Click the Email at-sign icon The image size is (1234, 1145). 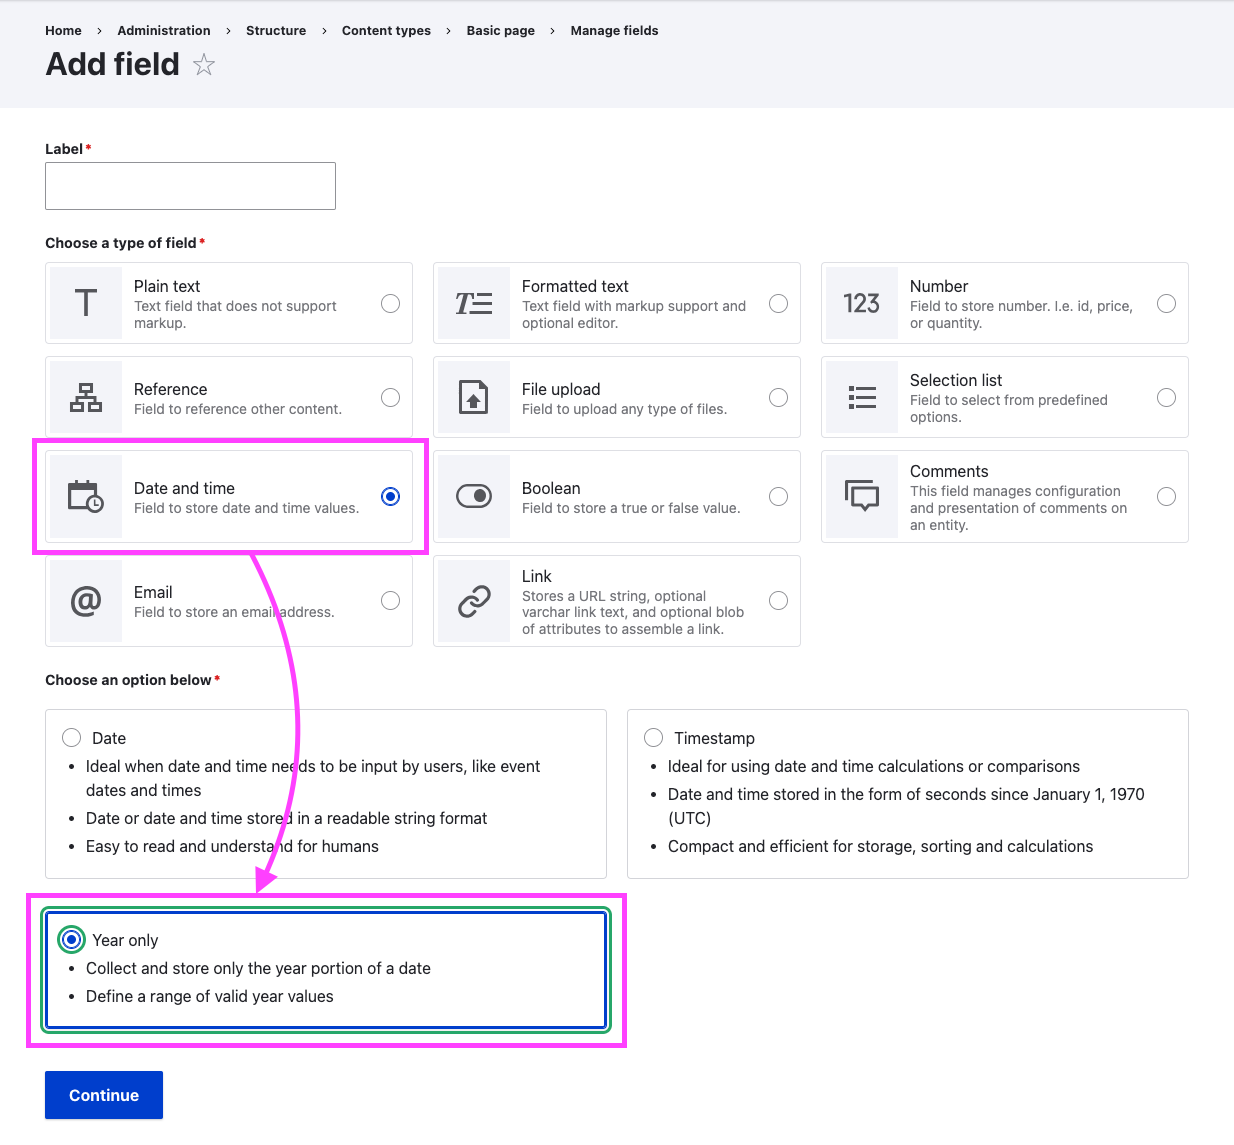86,601
